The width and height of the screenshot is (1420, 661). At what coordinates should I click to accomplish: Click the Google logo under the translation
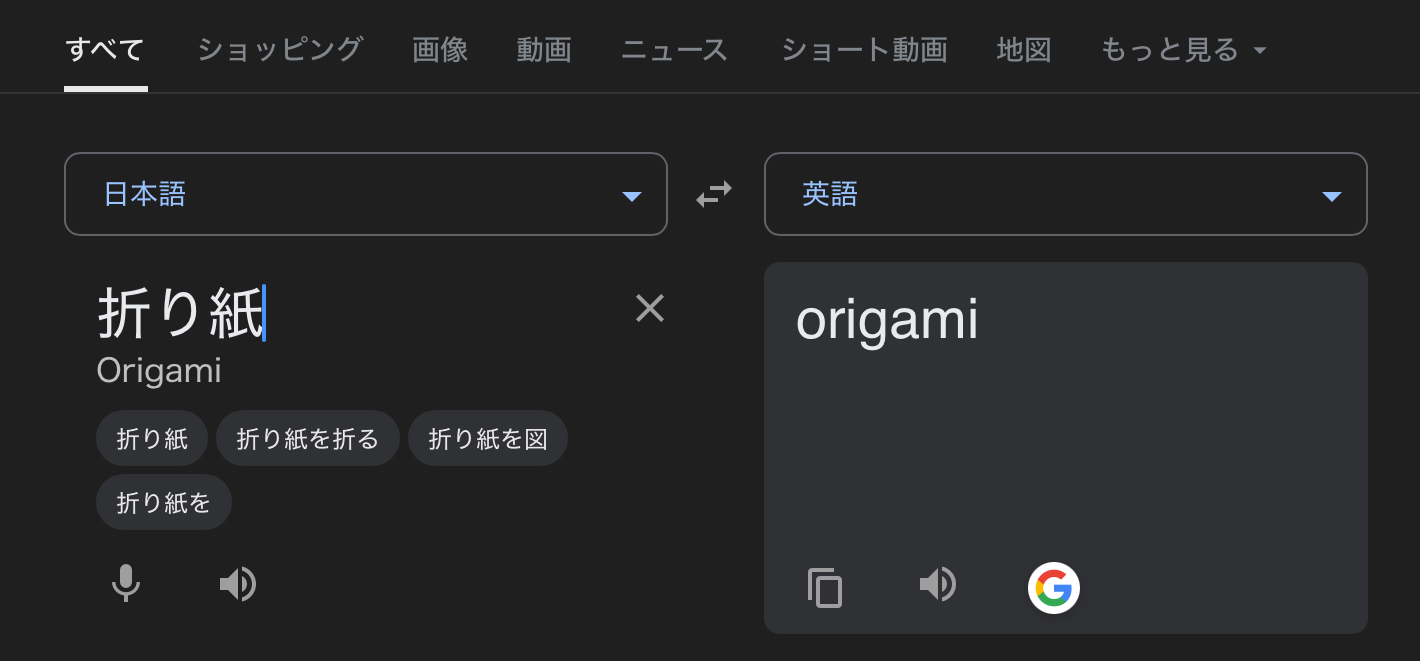1053,587
